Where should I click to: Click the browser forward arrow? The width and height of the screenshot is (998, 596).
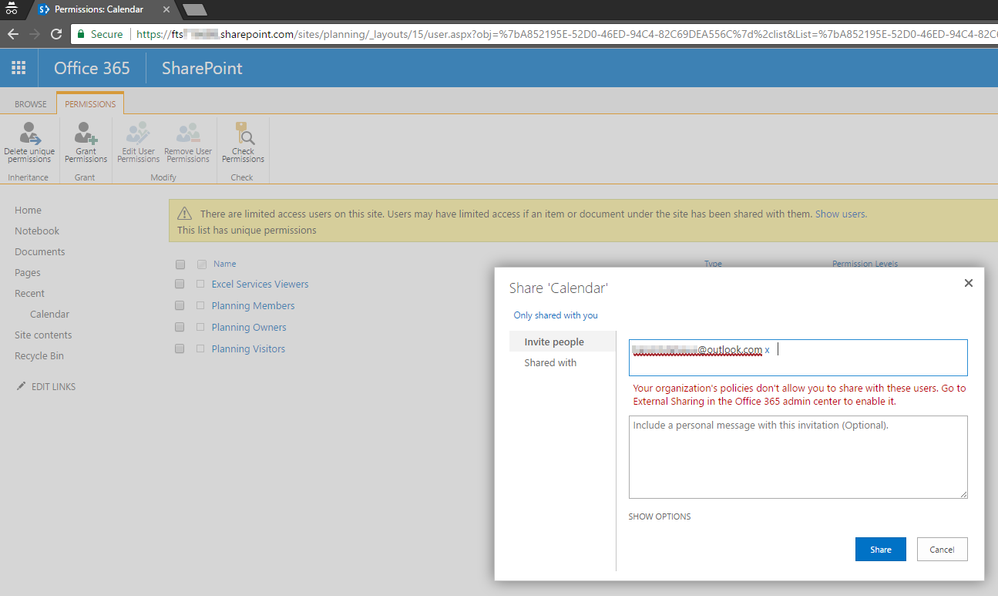point(34,34)
